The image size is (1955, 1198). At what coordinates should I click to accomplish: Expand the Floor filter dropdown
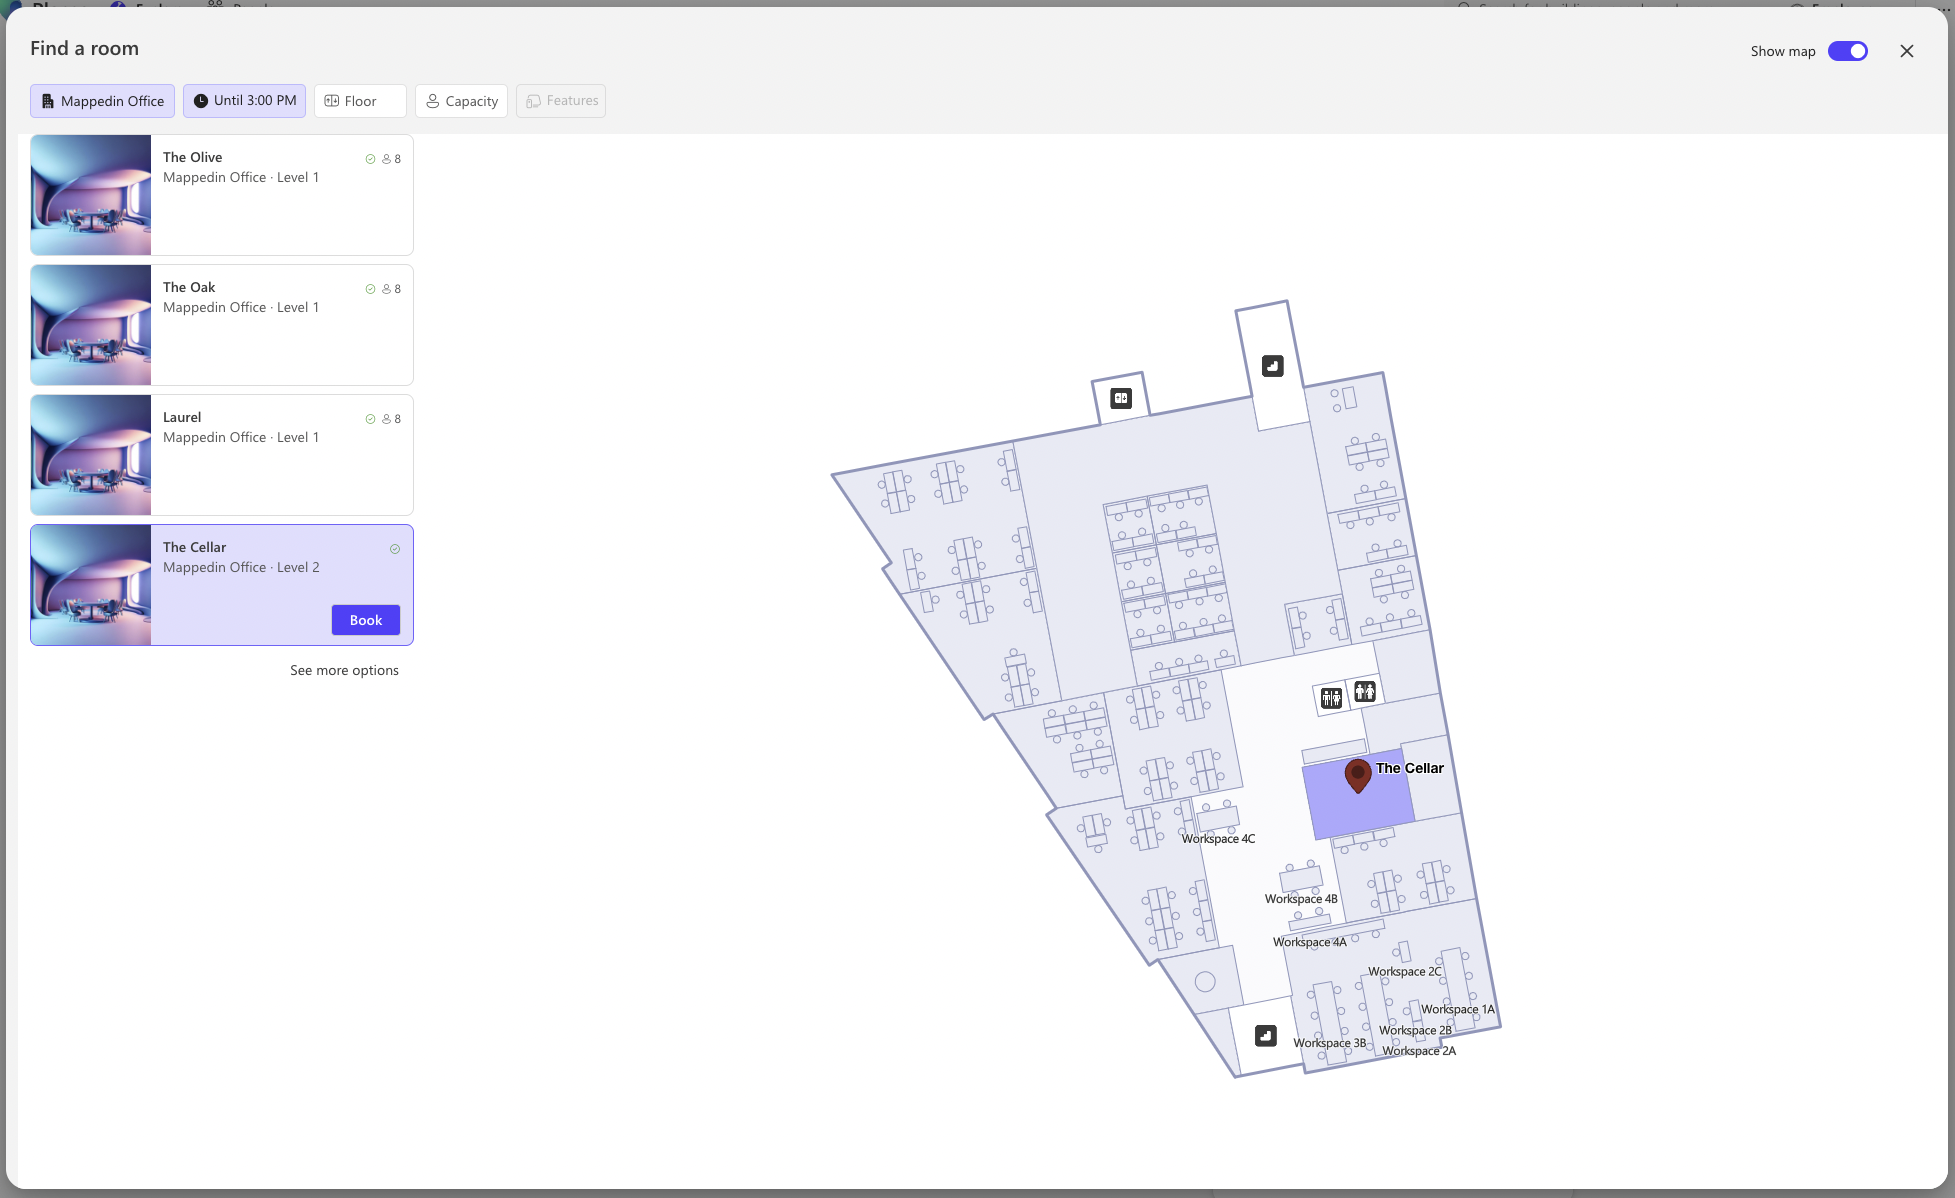(x=360, y=101)
